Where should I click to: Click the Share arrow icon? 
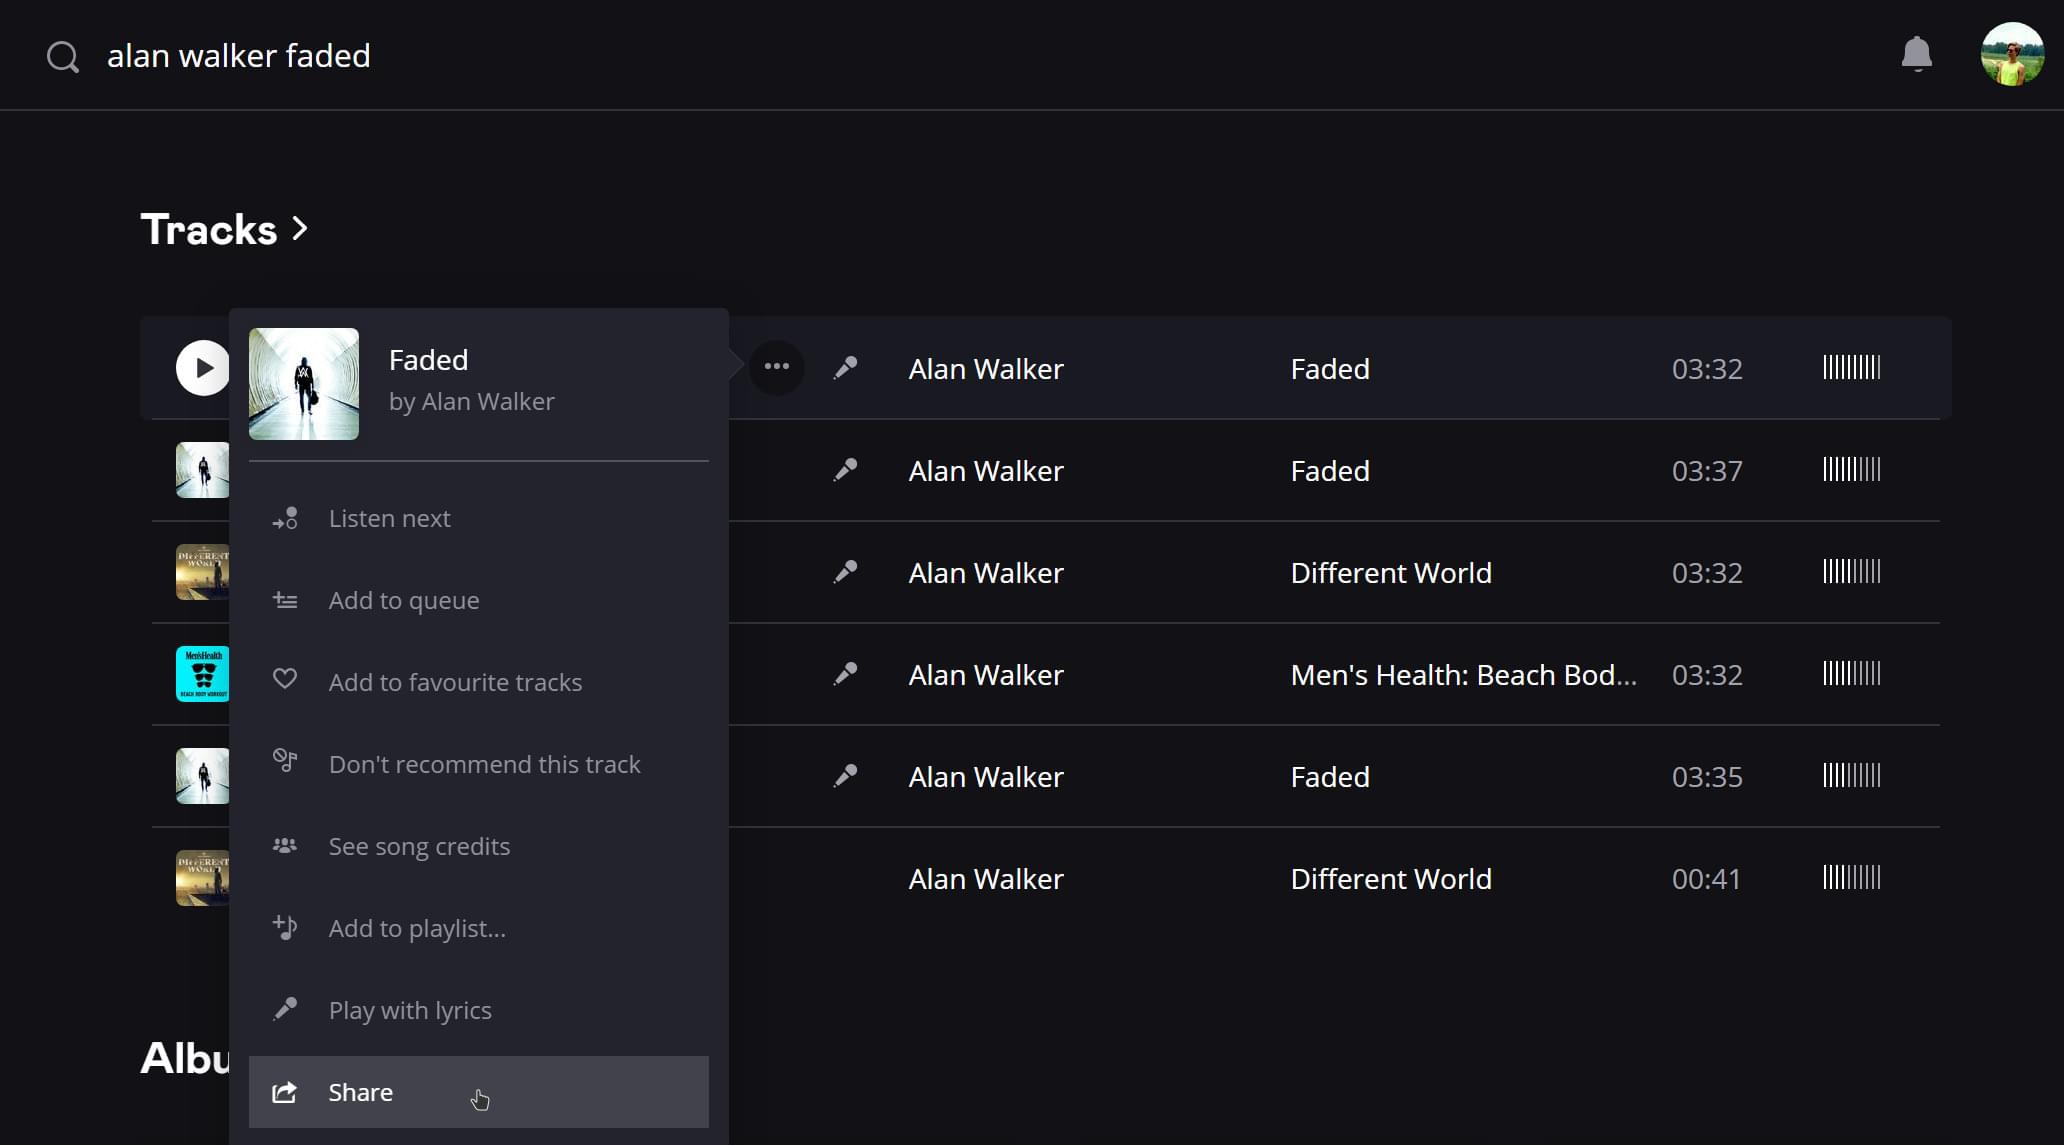pos(285,1092)
